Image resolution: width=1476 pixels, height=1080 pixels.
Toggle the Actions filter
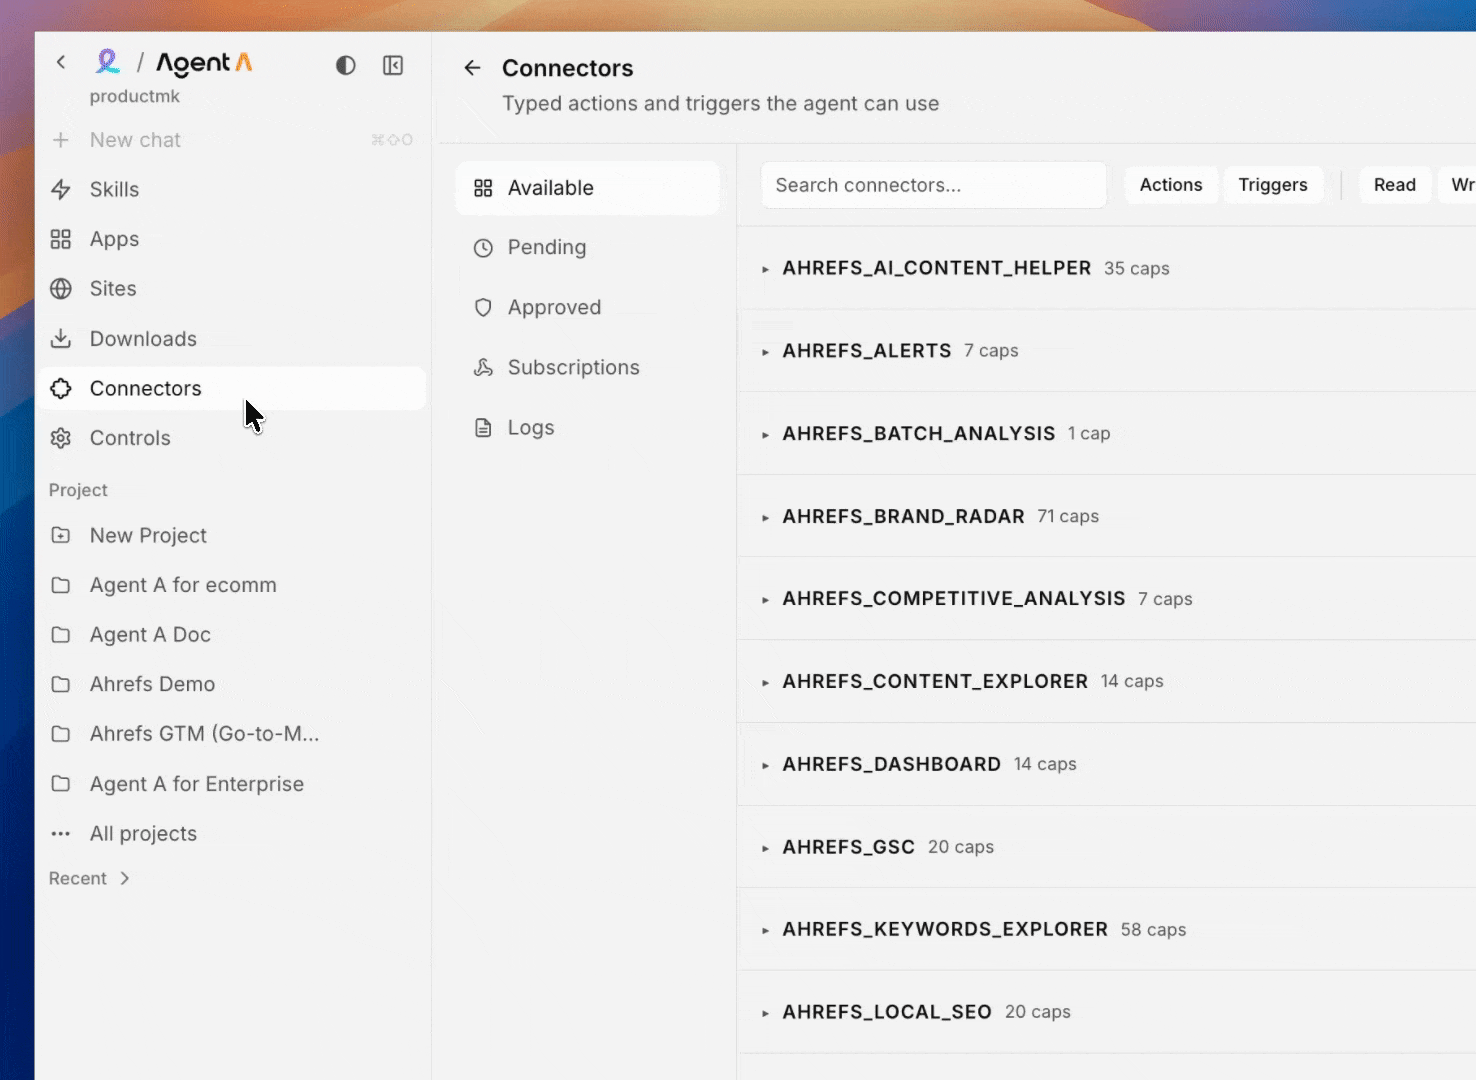tap(1171, 185)
